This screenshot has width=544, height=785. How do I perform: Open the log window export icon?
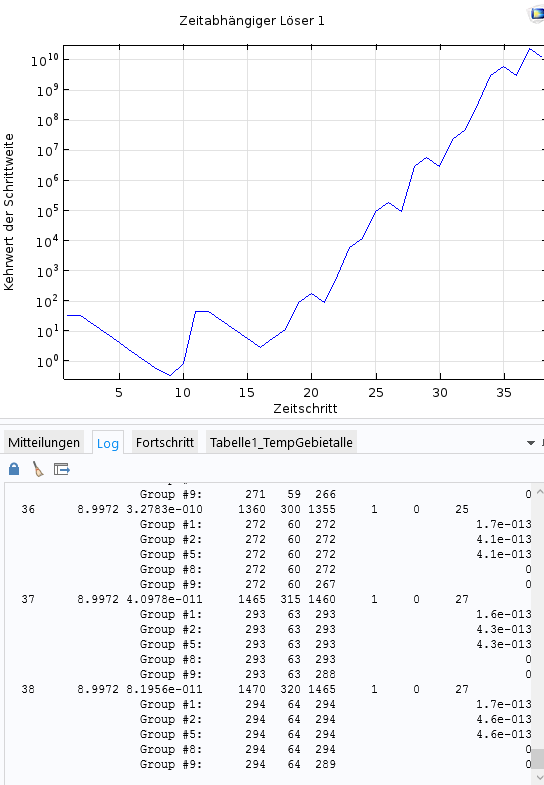point(62,469)
